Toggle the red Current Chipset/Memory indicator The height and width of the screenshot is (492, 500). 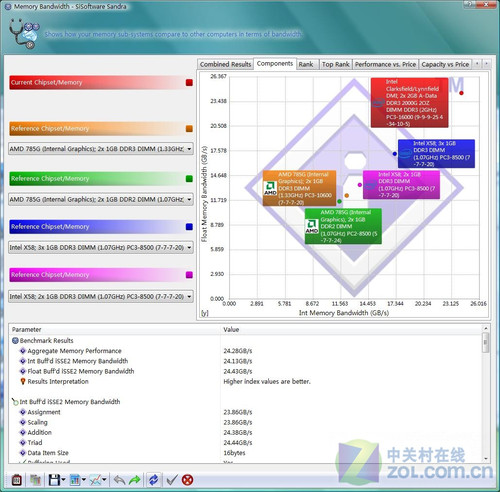click(189, 82)
